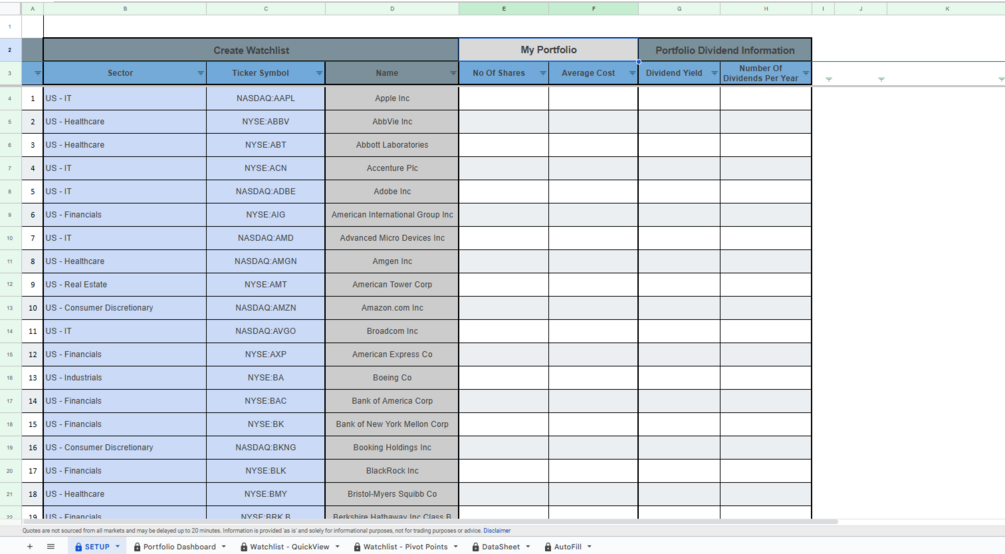Select column B header

click(x=125, y=9)
